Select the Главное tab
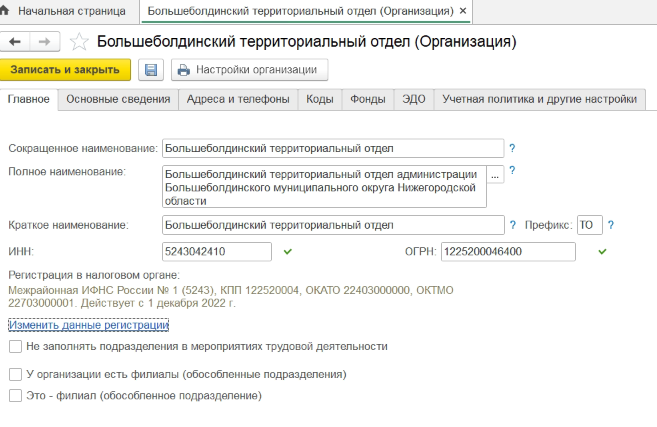Image resolution: width=657 pixels, height=427 pixels. 28,99
